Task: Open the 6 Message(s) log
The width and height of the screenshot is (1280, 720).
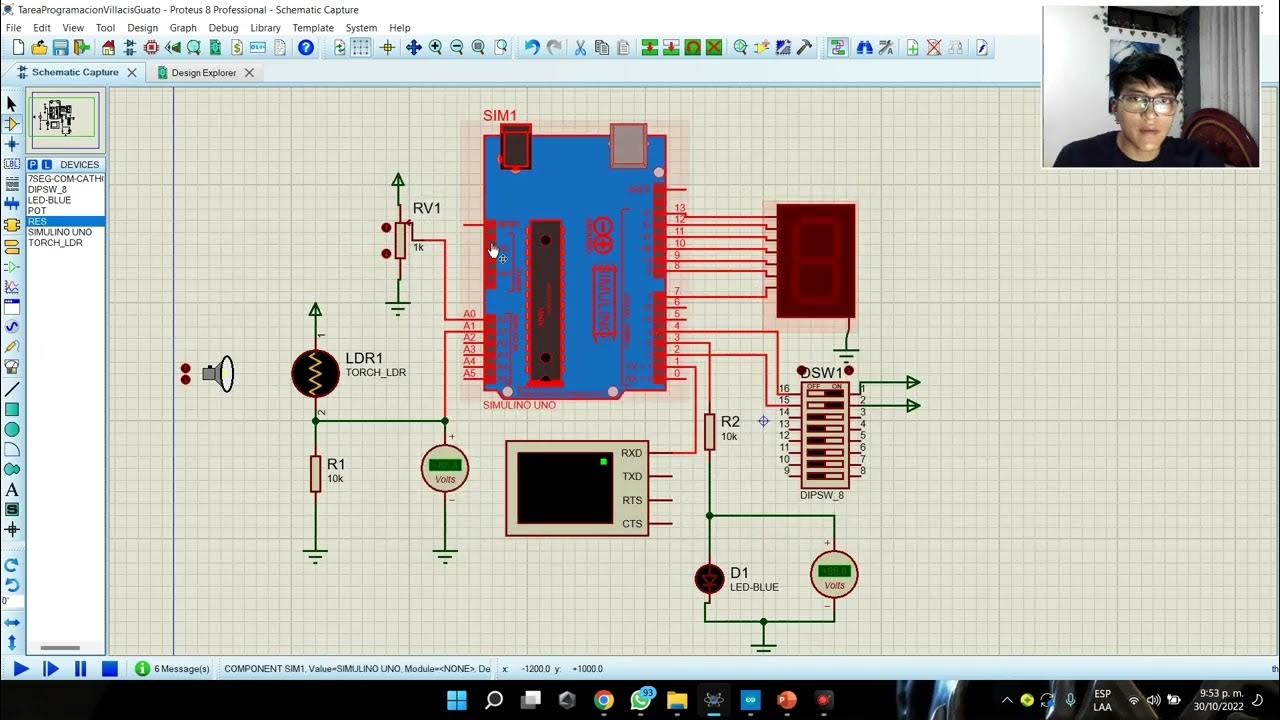Action: tap(173, 668)
